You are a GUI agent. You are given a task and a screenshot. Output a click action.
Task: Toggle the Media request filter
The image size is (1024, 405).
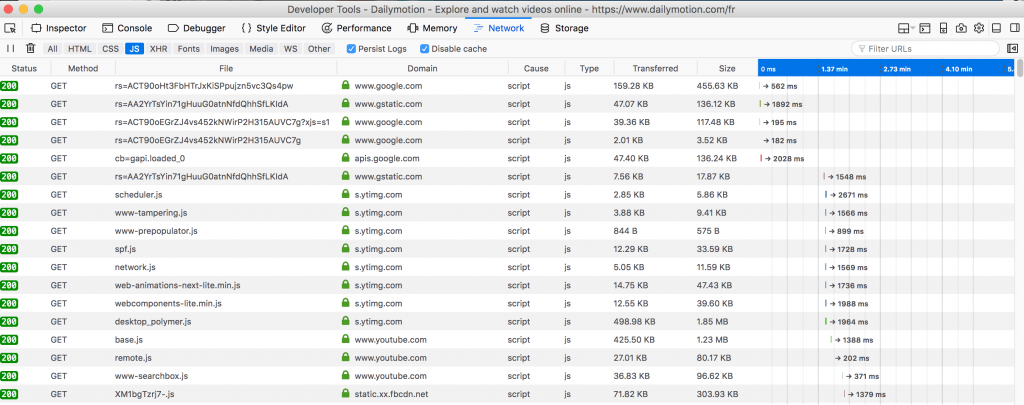261,49
